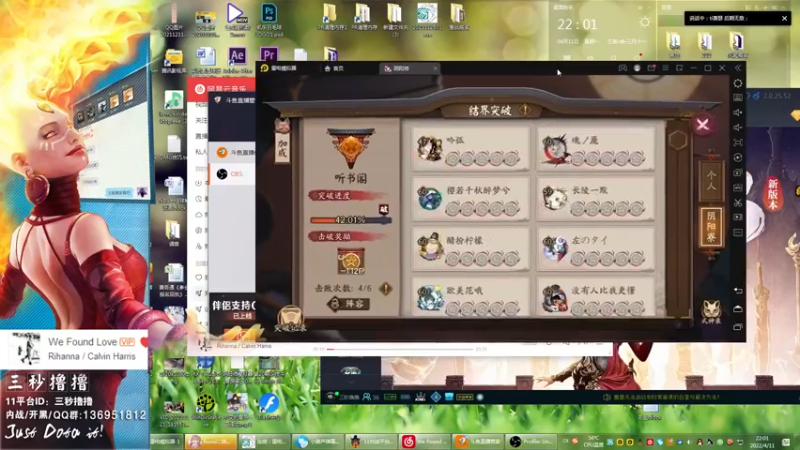Click We Found Love song widget
This screenshot has width=800, height=450.
click(x=74, y=349)
